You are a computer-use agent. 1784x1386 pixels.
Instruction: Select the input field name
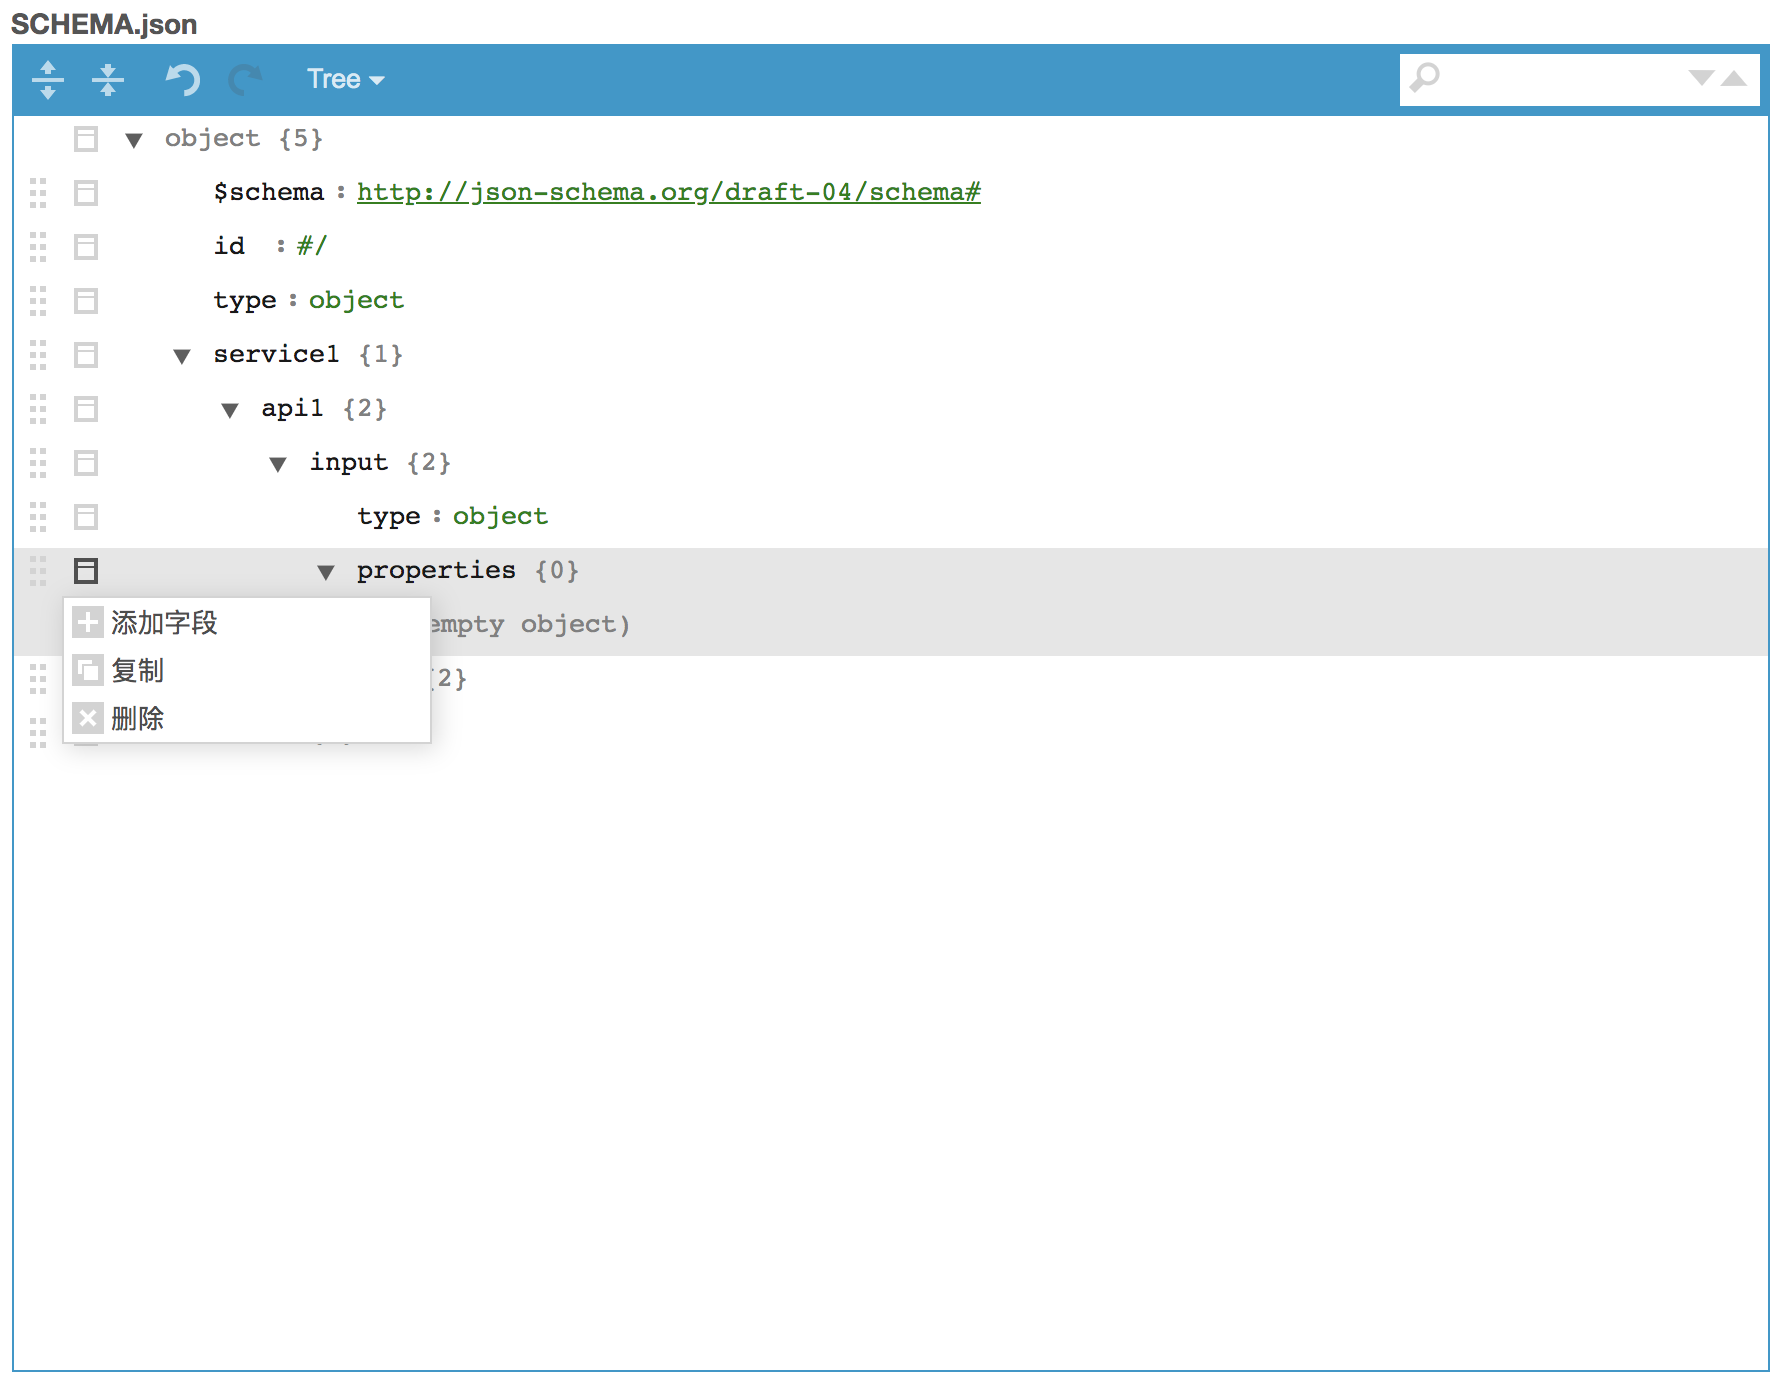(348, 462)
